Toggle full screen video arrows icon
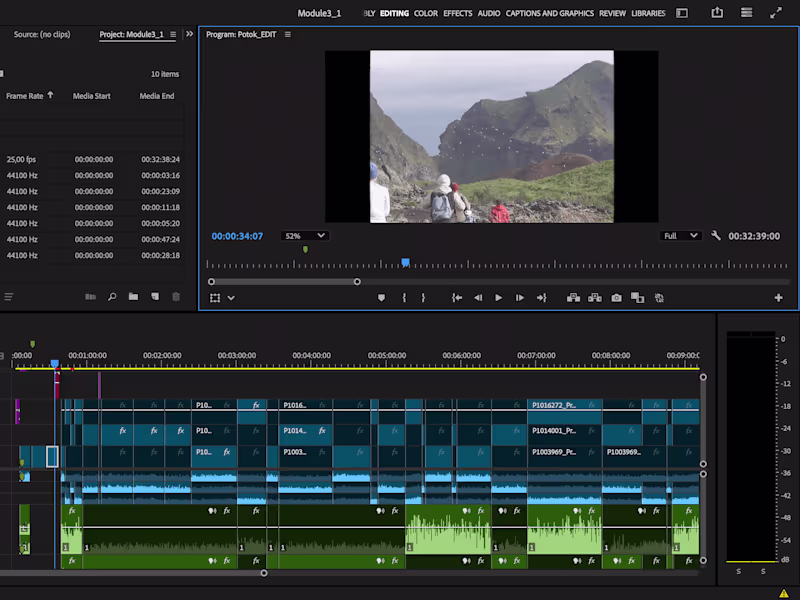This screenshot has height=600, width=800. 776,13
